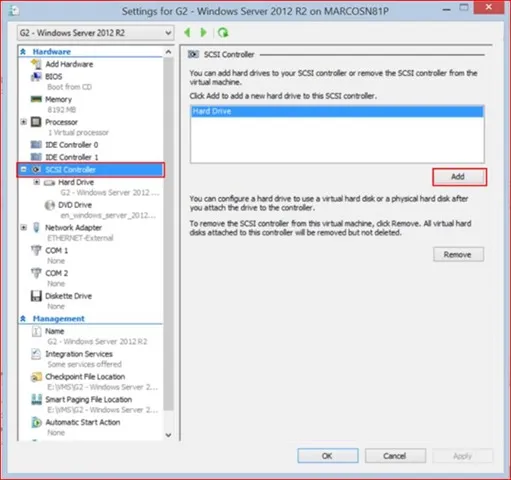Screen dimensions: 511x480
Task: Click the Hard Drive tree icon
Action: click(x=49, y=182)
